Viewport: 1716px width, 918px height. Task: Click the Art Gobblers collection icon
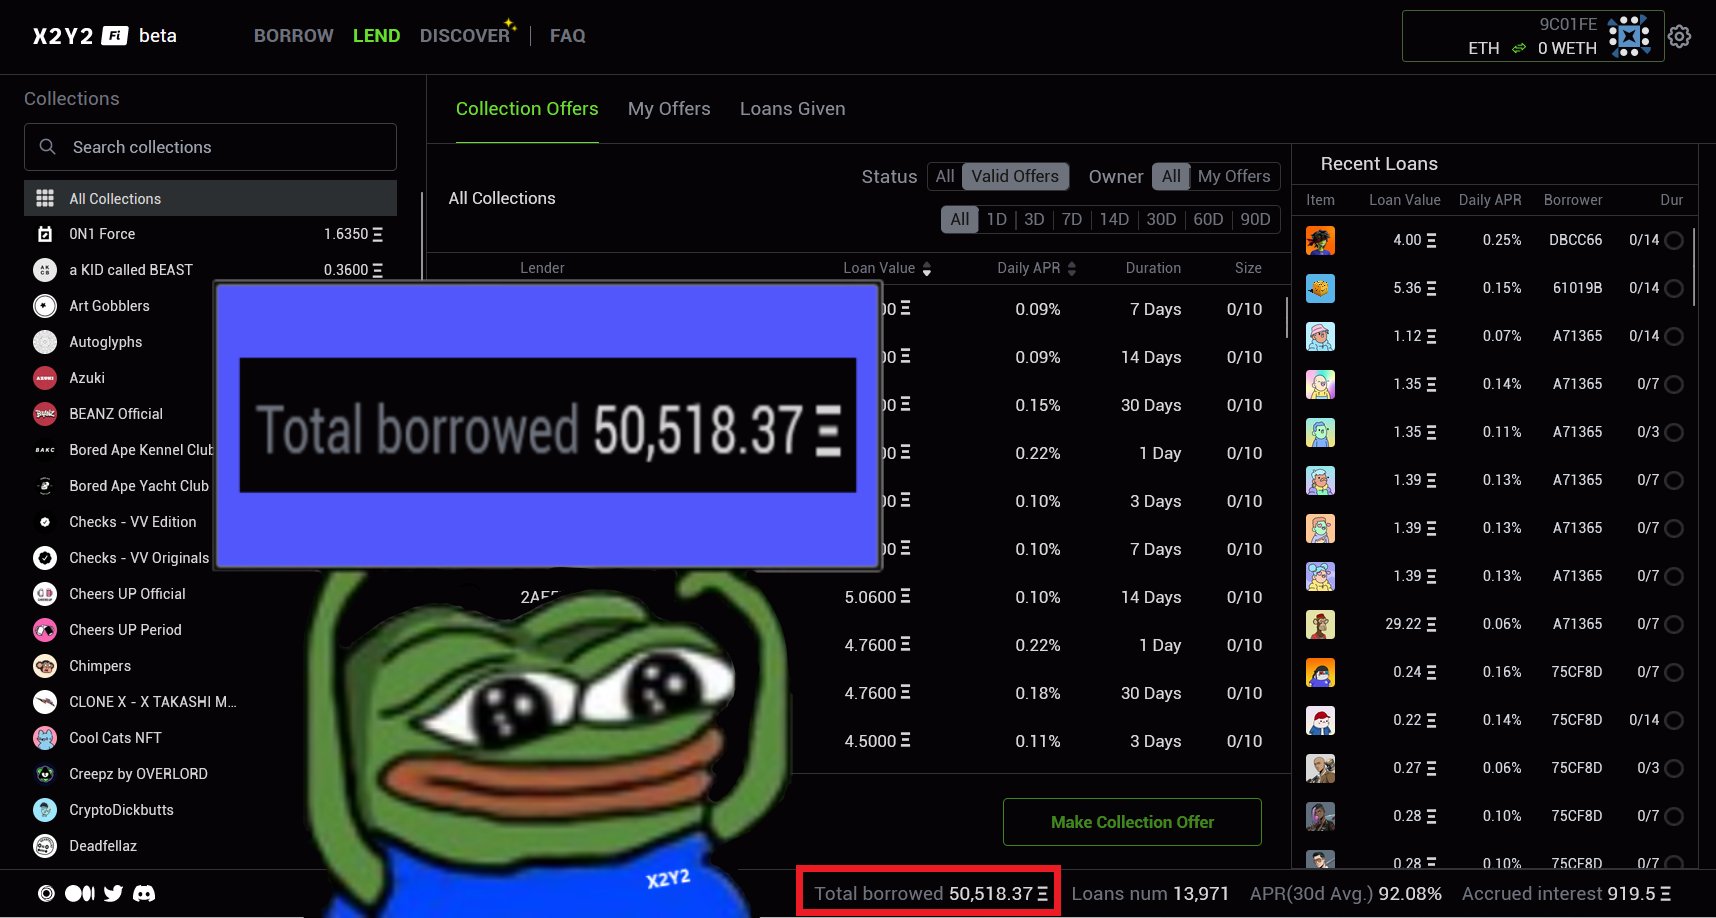[45, 306]
